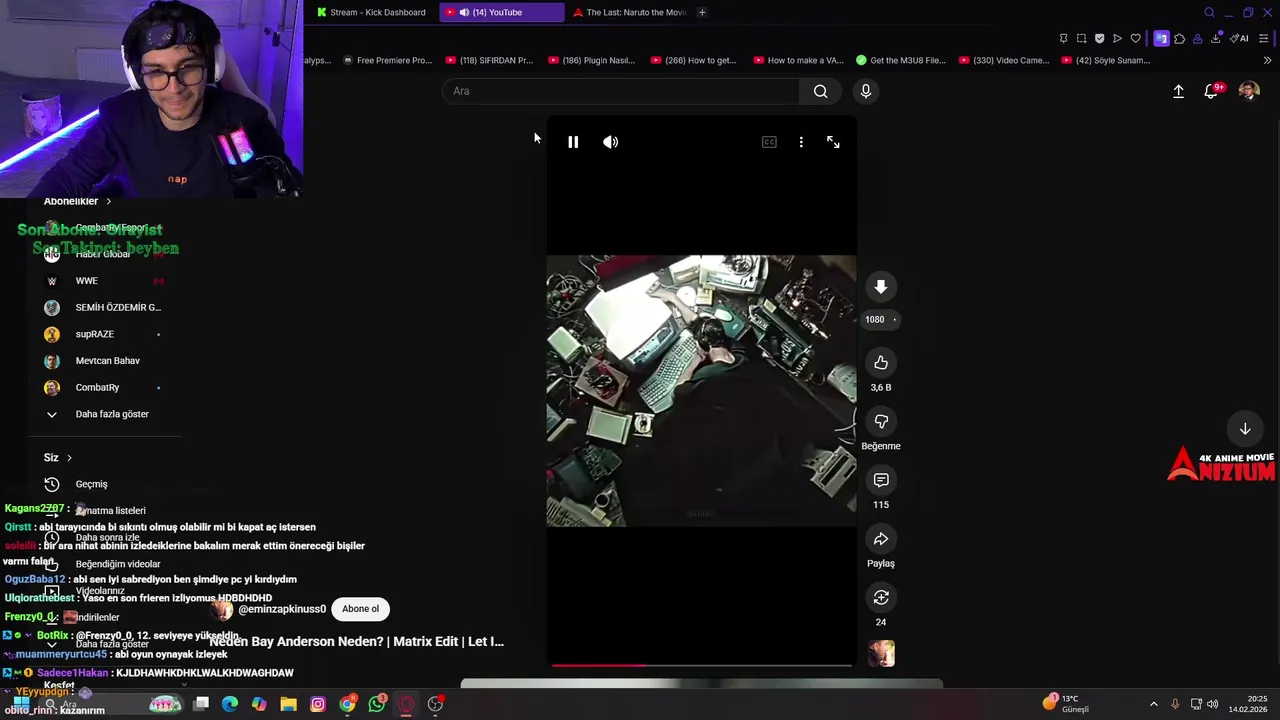Open the YouTube account avatar menu

(x=1249, y=91)
